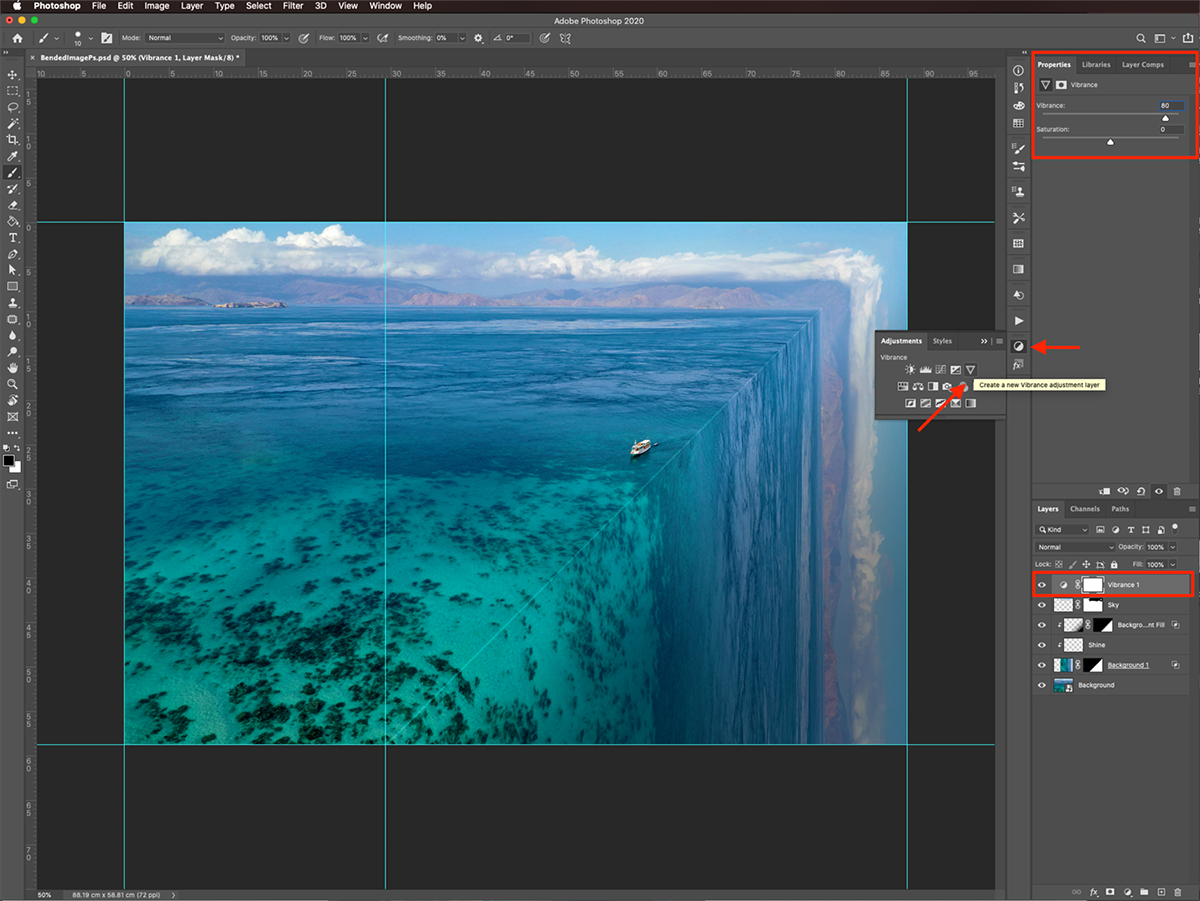Open the Libraries panel tab

click(1096, 65)
